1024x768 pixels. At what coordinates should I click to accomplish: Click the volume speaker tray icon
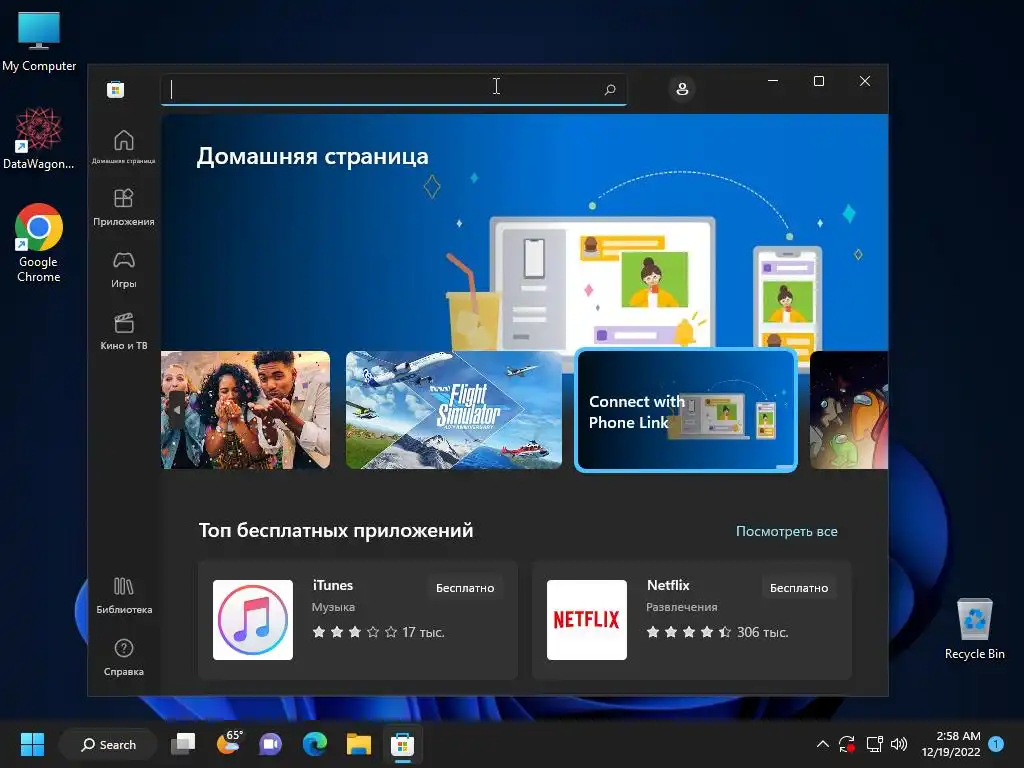899,744
